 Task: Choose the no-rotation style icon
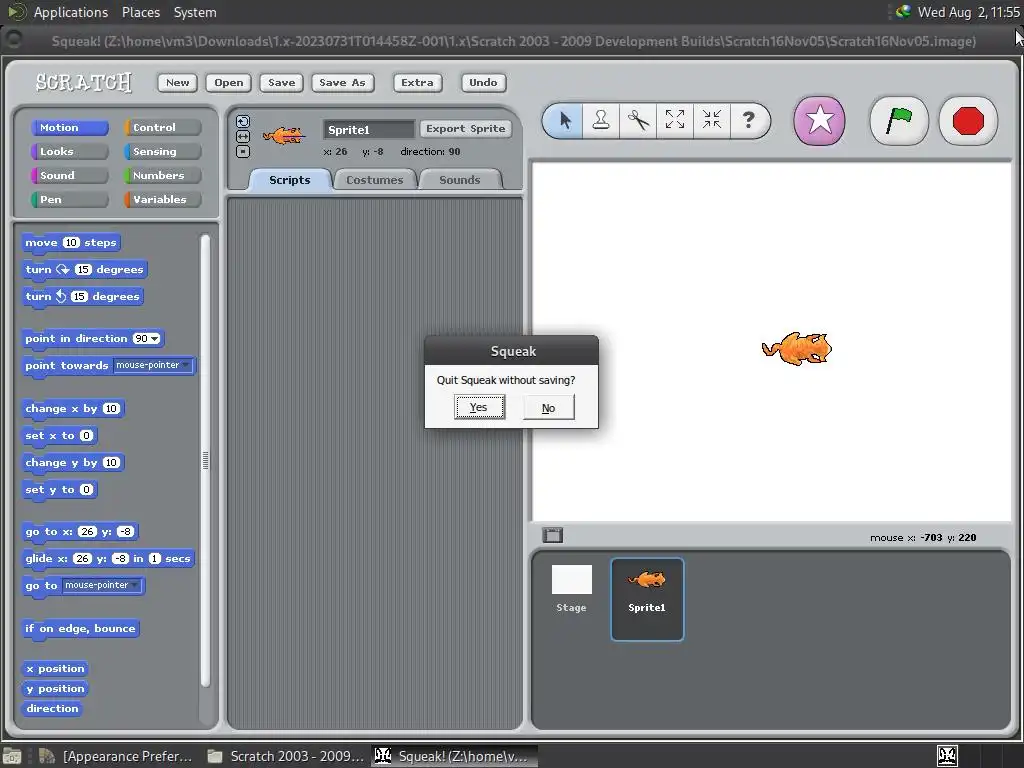242,152
